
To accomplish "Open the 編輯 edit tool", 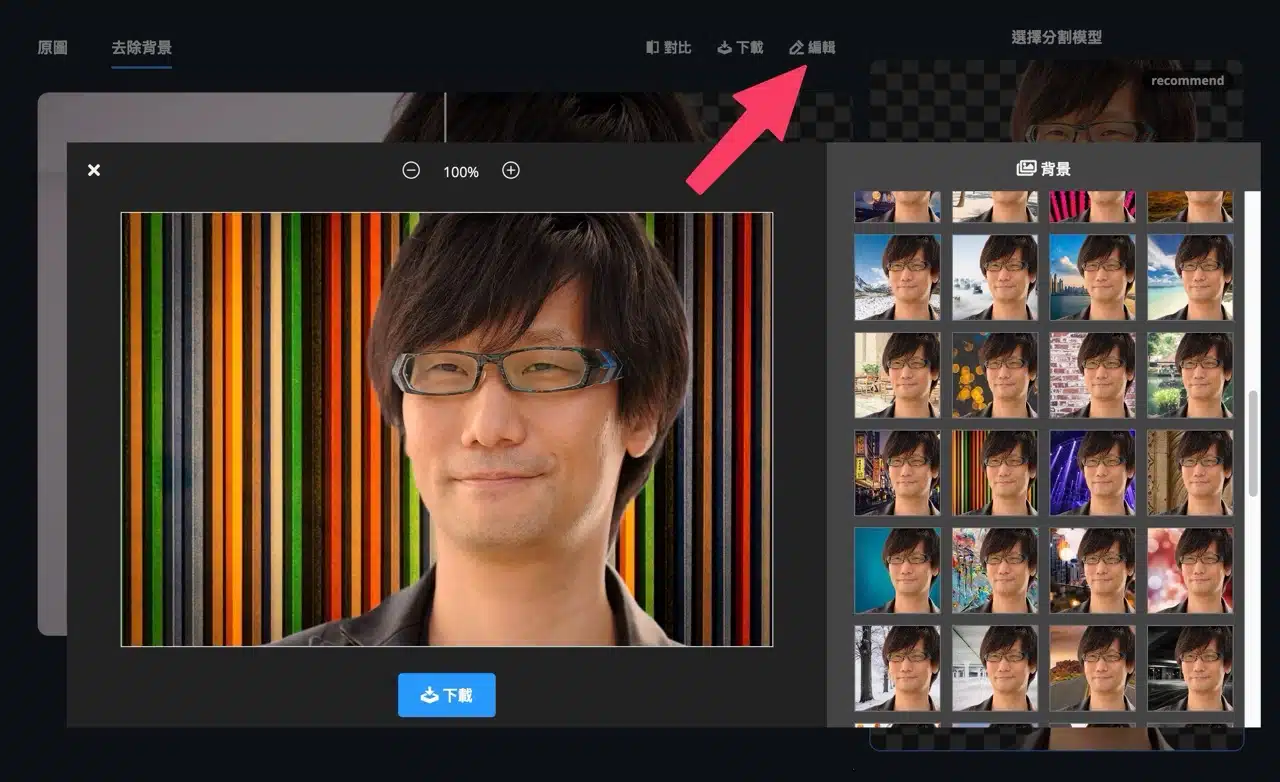I will point(811,47).
